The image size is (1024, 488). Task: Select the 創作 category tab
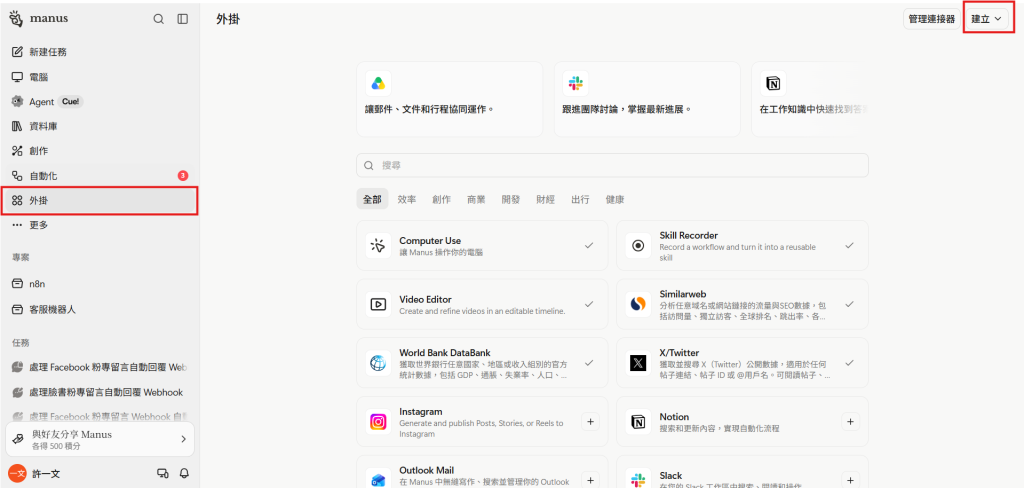click(x=441, y=199)
